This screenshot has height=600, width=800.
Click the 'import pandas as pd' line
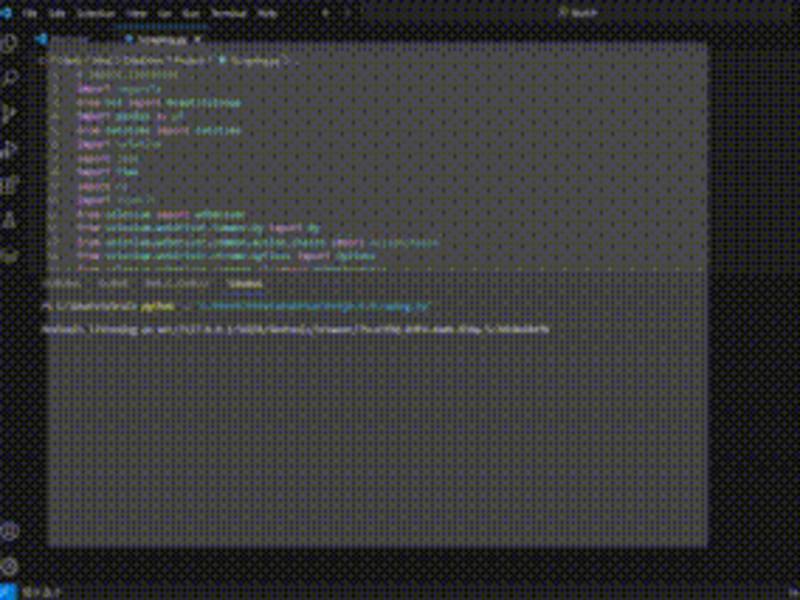tap(130, 117)
